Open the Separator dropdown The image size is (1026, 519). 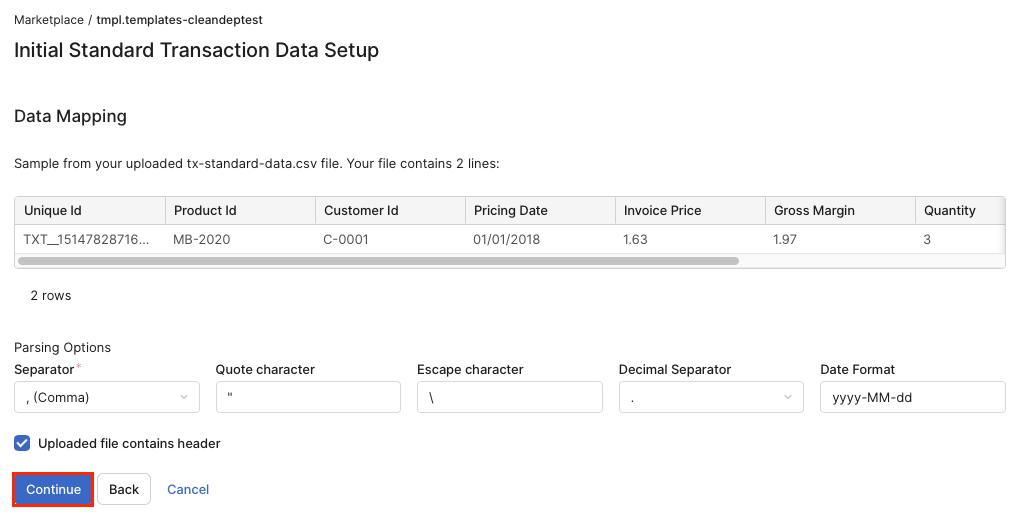107,397
